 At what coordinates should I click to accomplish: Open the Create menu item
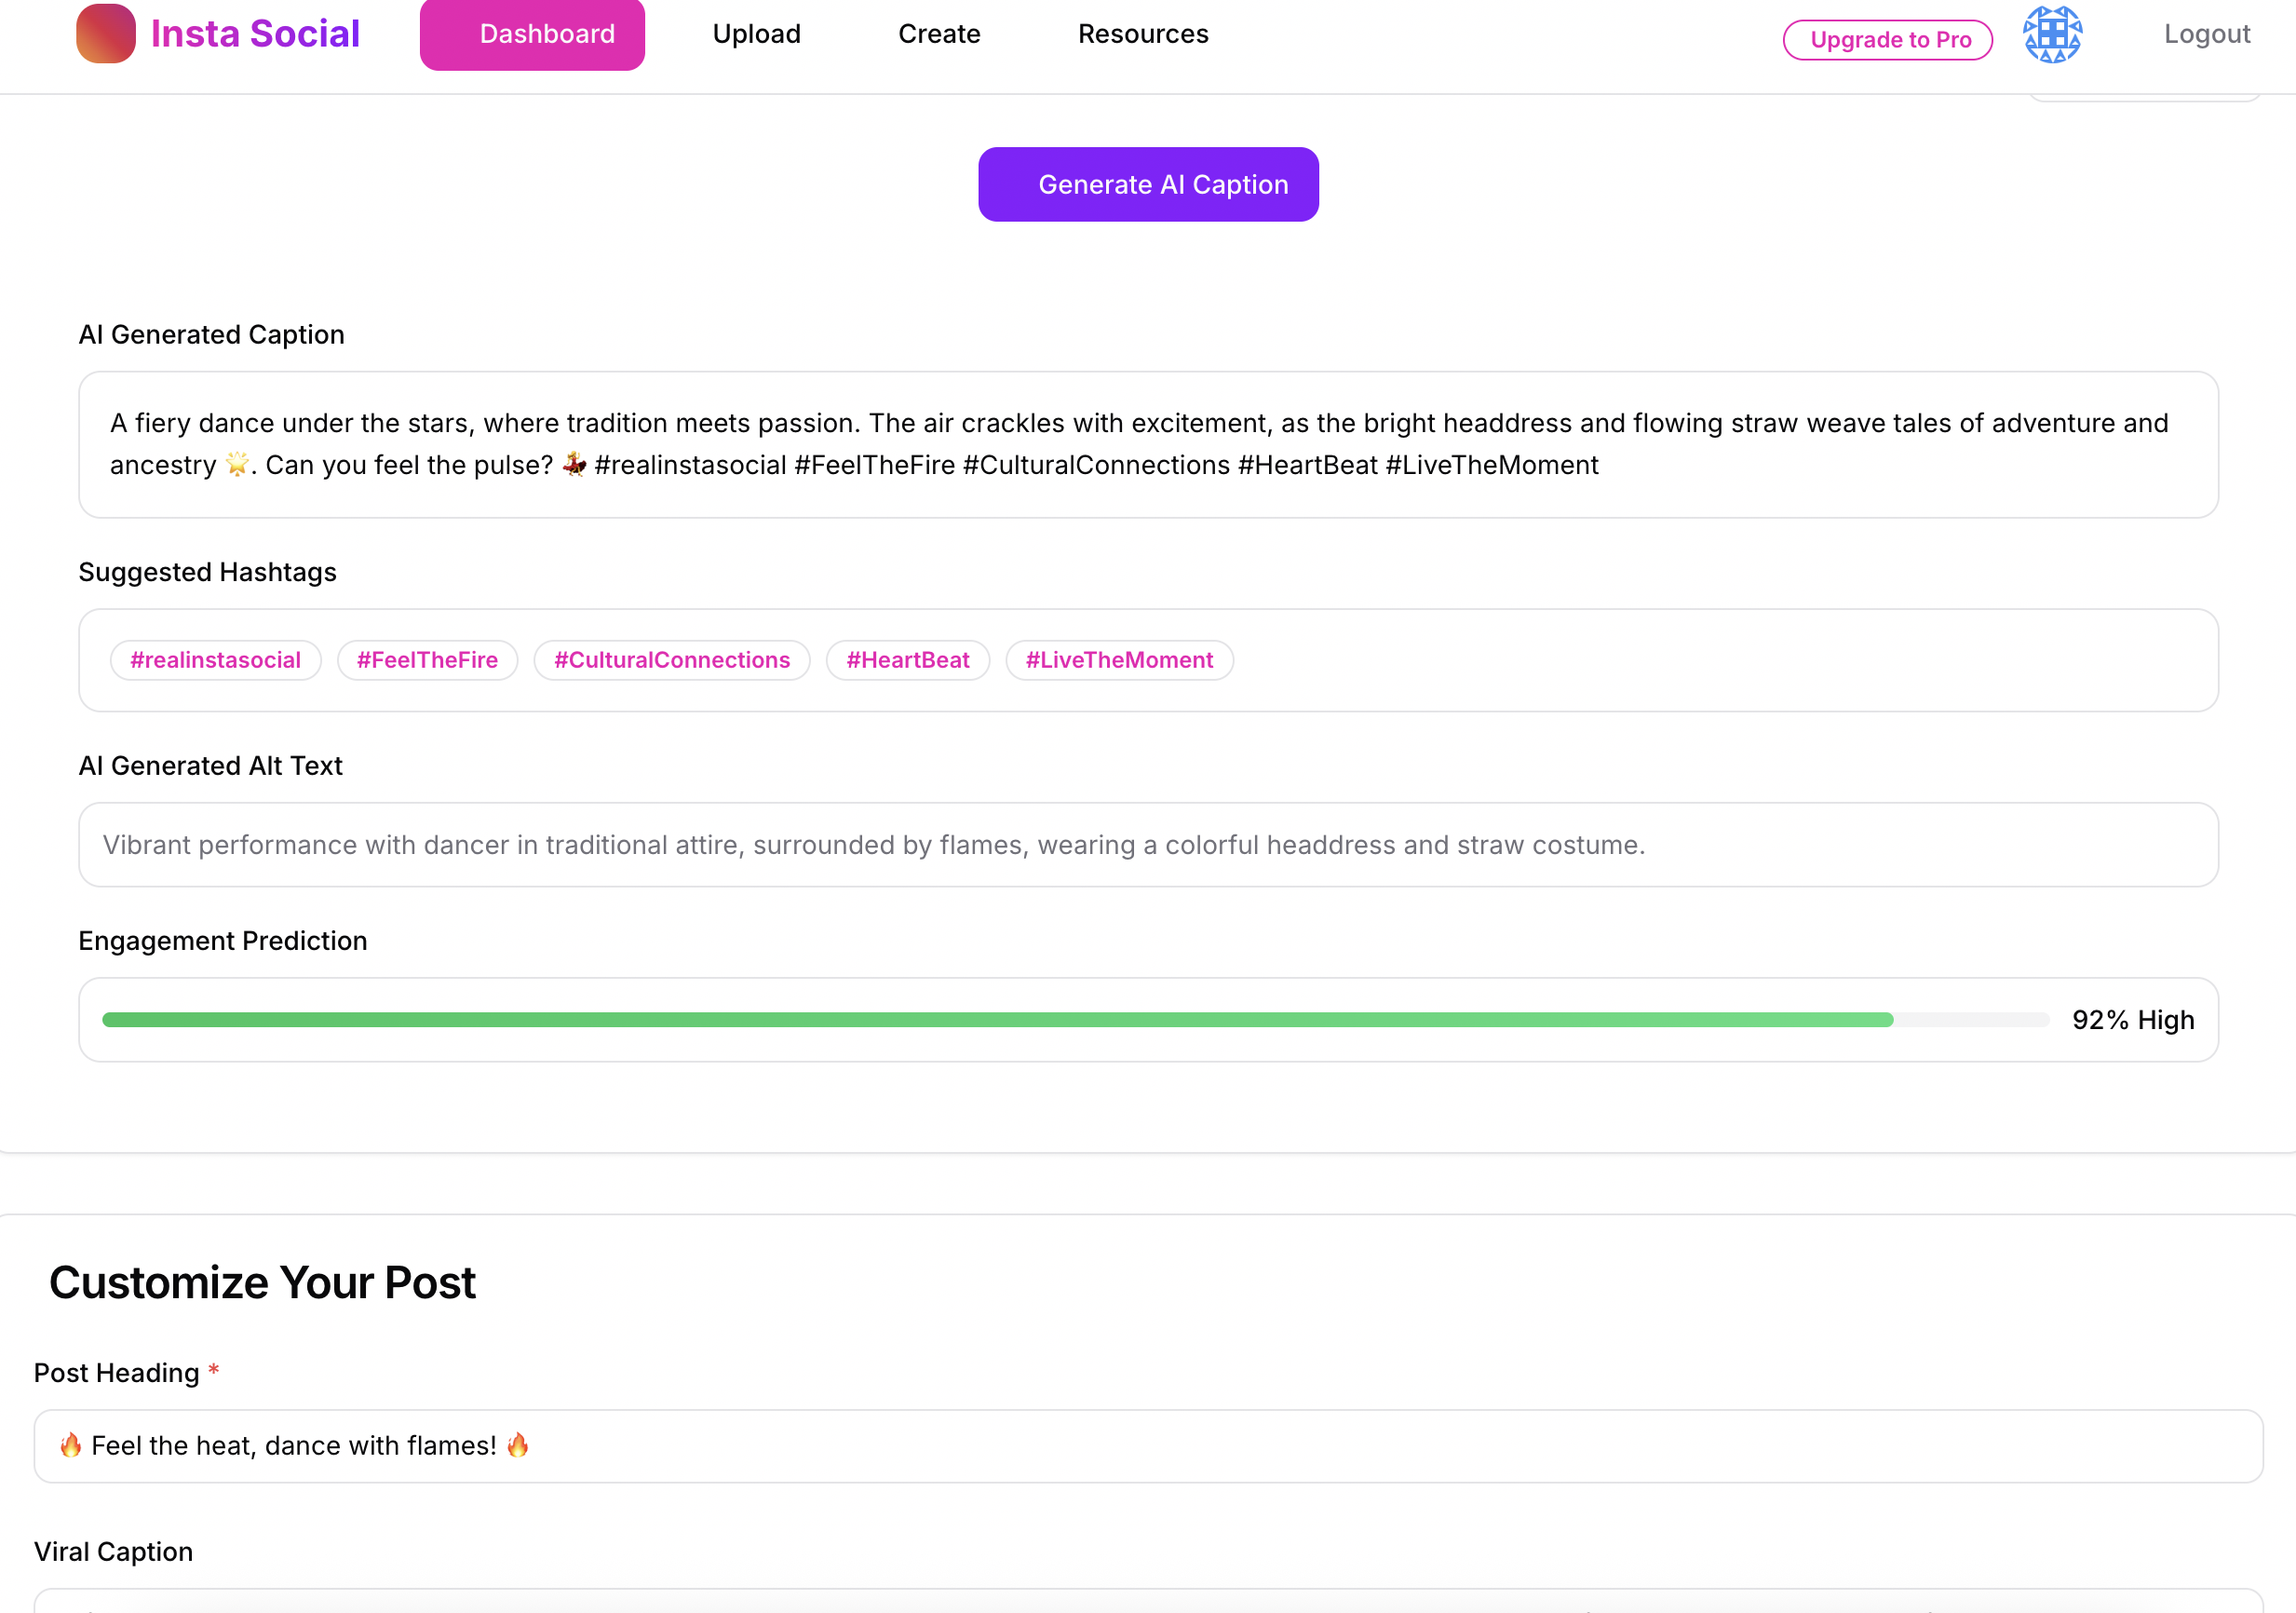(x=938, y=34)
